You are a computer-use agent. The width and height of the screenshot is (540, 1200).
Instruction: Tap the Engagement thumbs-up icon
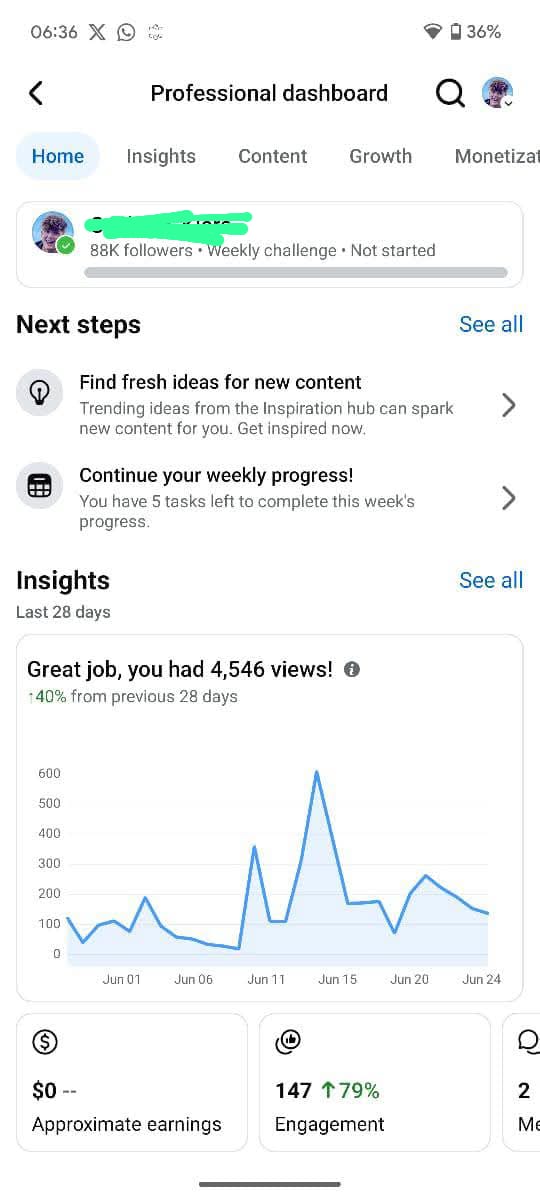click(x=288, y=1042)
